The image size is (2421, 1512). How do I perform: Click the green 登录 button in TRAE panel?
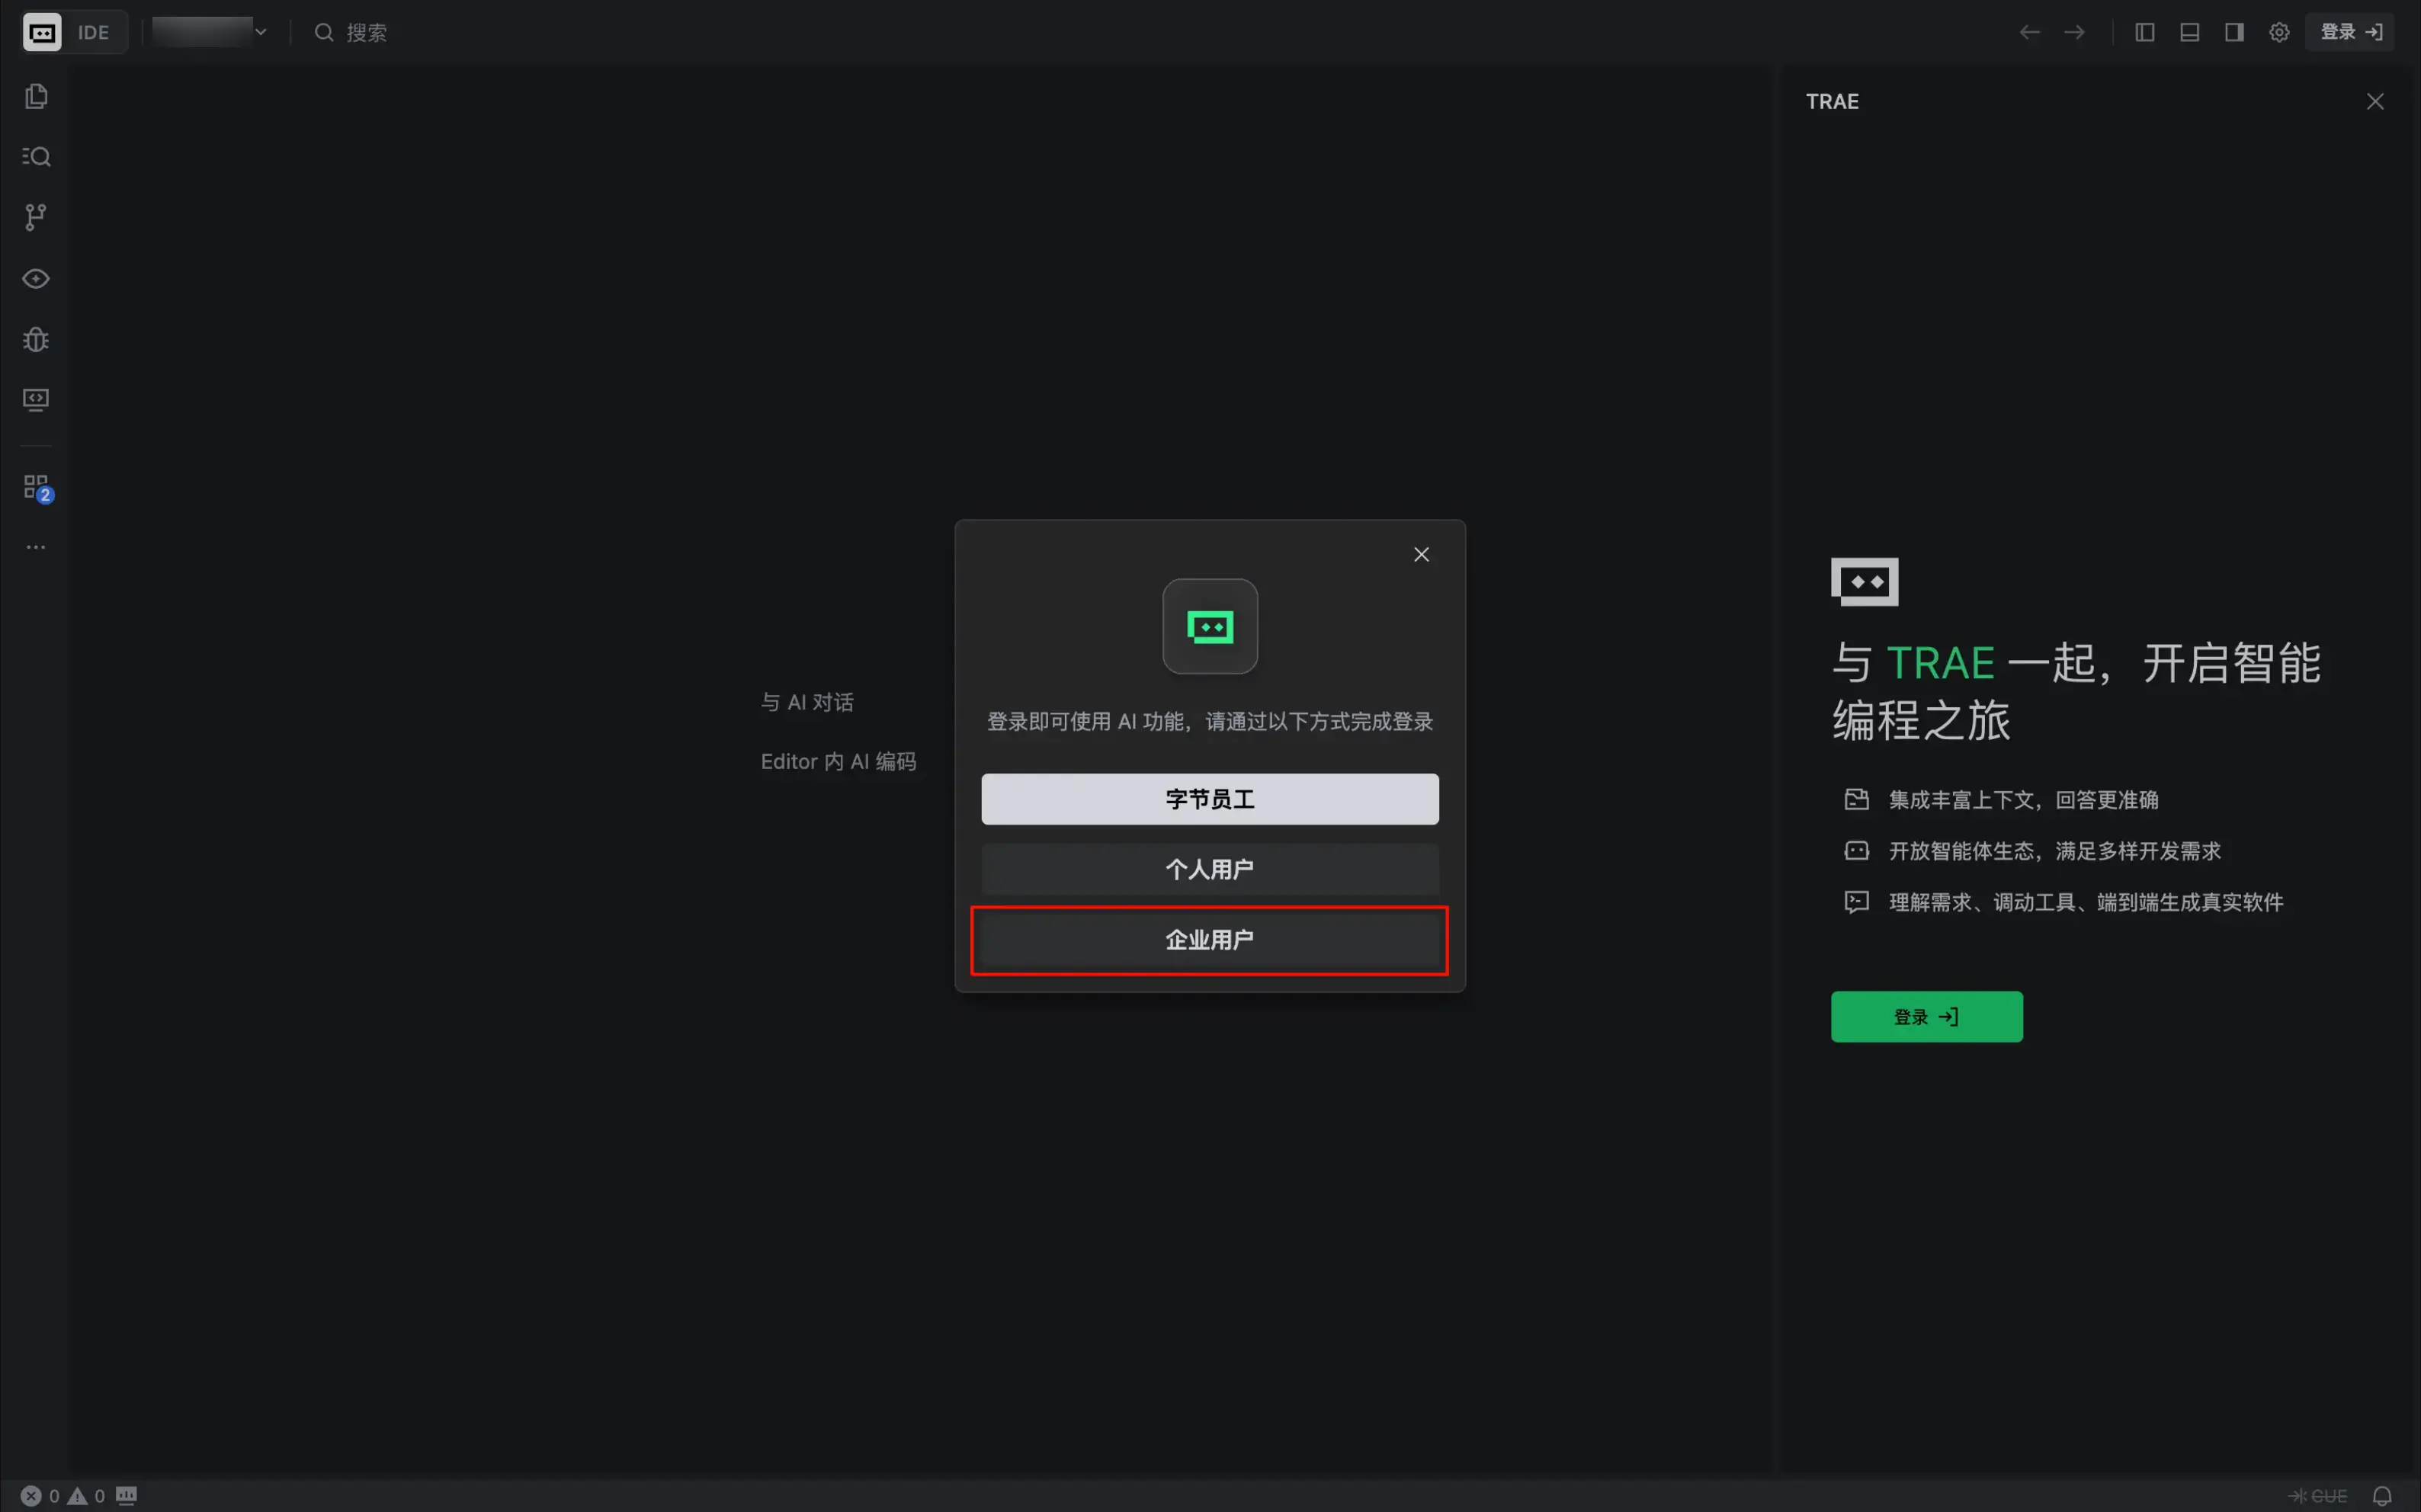click(1926, 1017)
